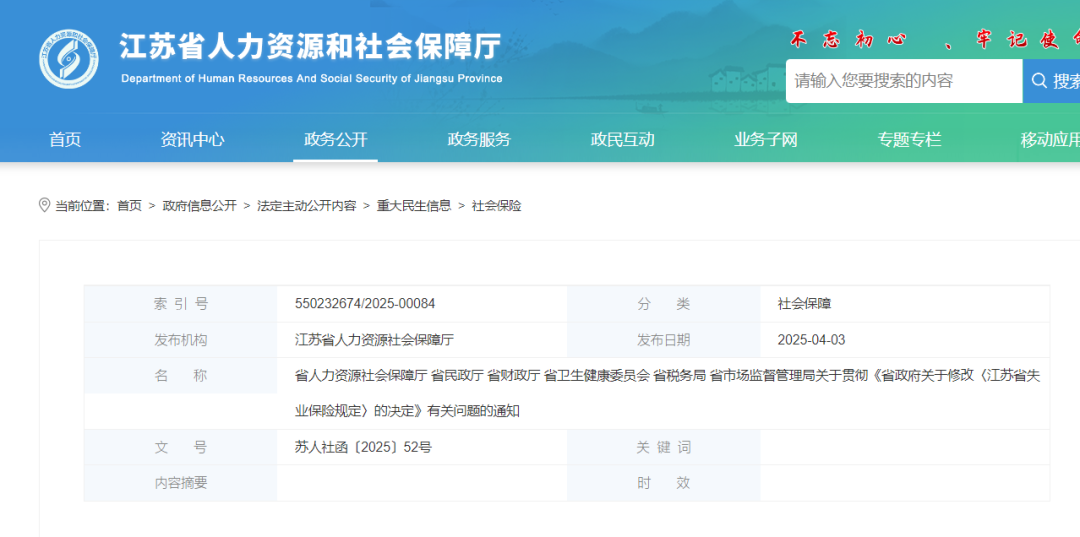Navigate to 重大民生信息 breadcrumb link

coord(413,206)
